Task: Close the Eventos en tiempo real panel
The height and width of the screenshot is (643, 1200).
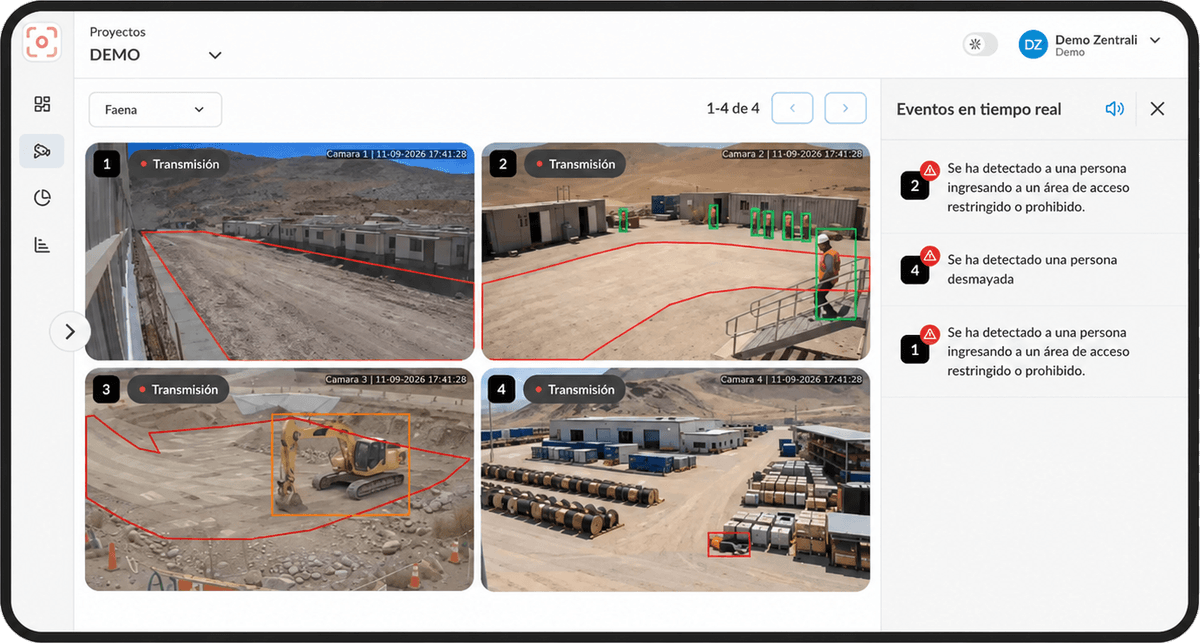Action: 1157,109
